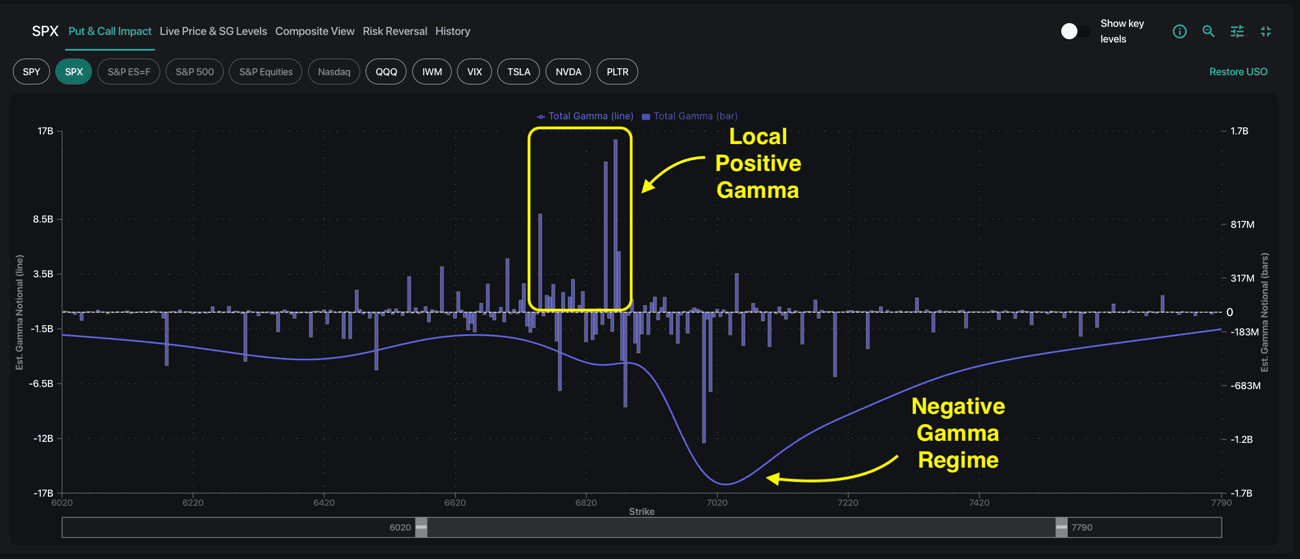The width and height of the screenshot is (1300, 559).
Task: Open the Risk Reversal tab
Action: (394, 32)
